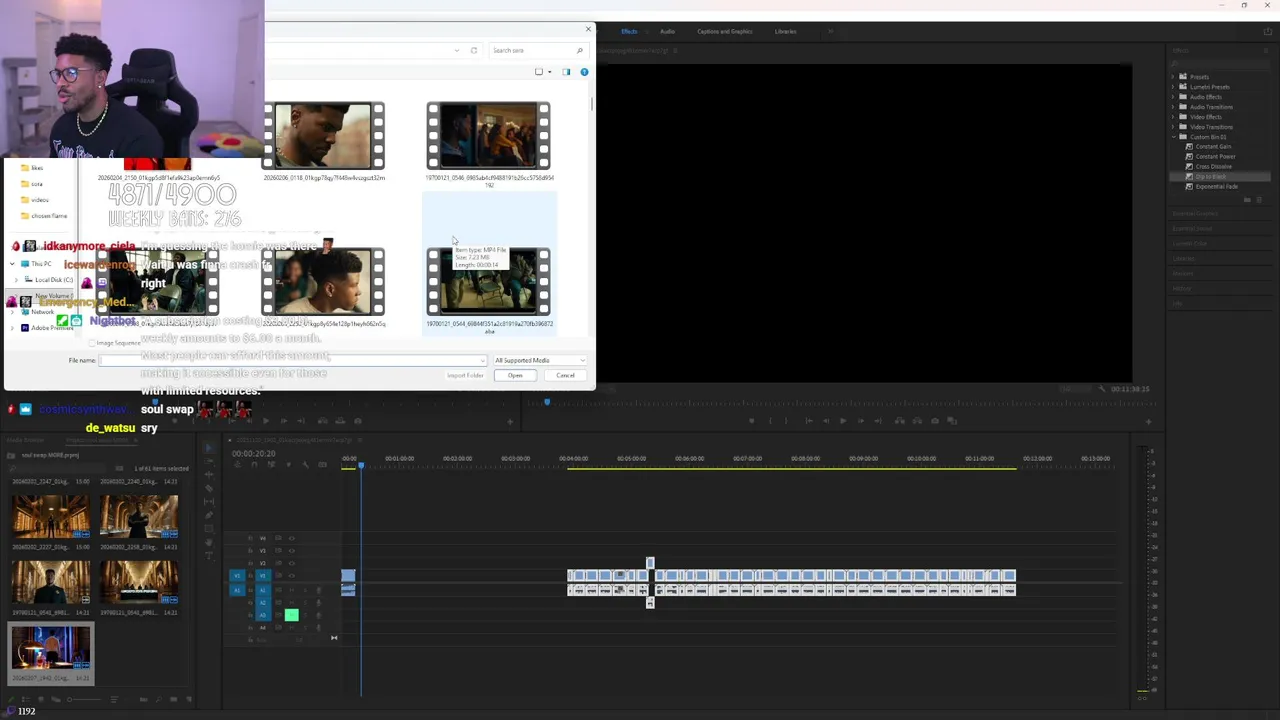Check the Image Sequence checkbox

pyautogui.click(x=92, y=343)
